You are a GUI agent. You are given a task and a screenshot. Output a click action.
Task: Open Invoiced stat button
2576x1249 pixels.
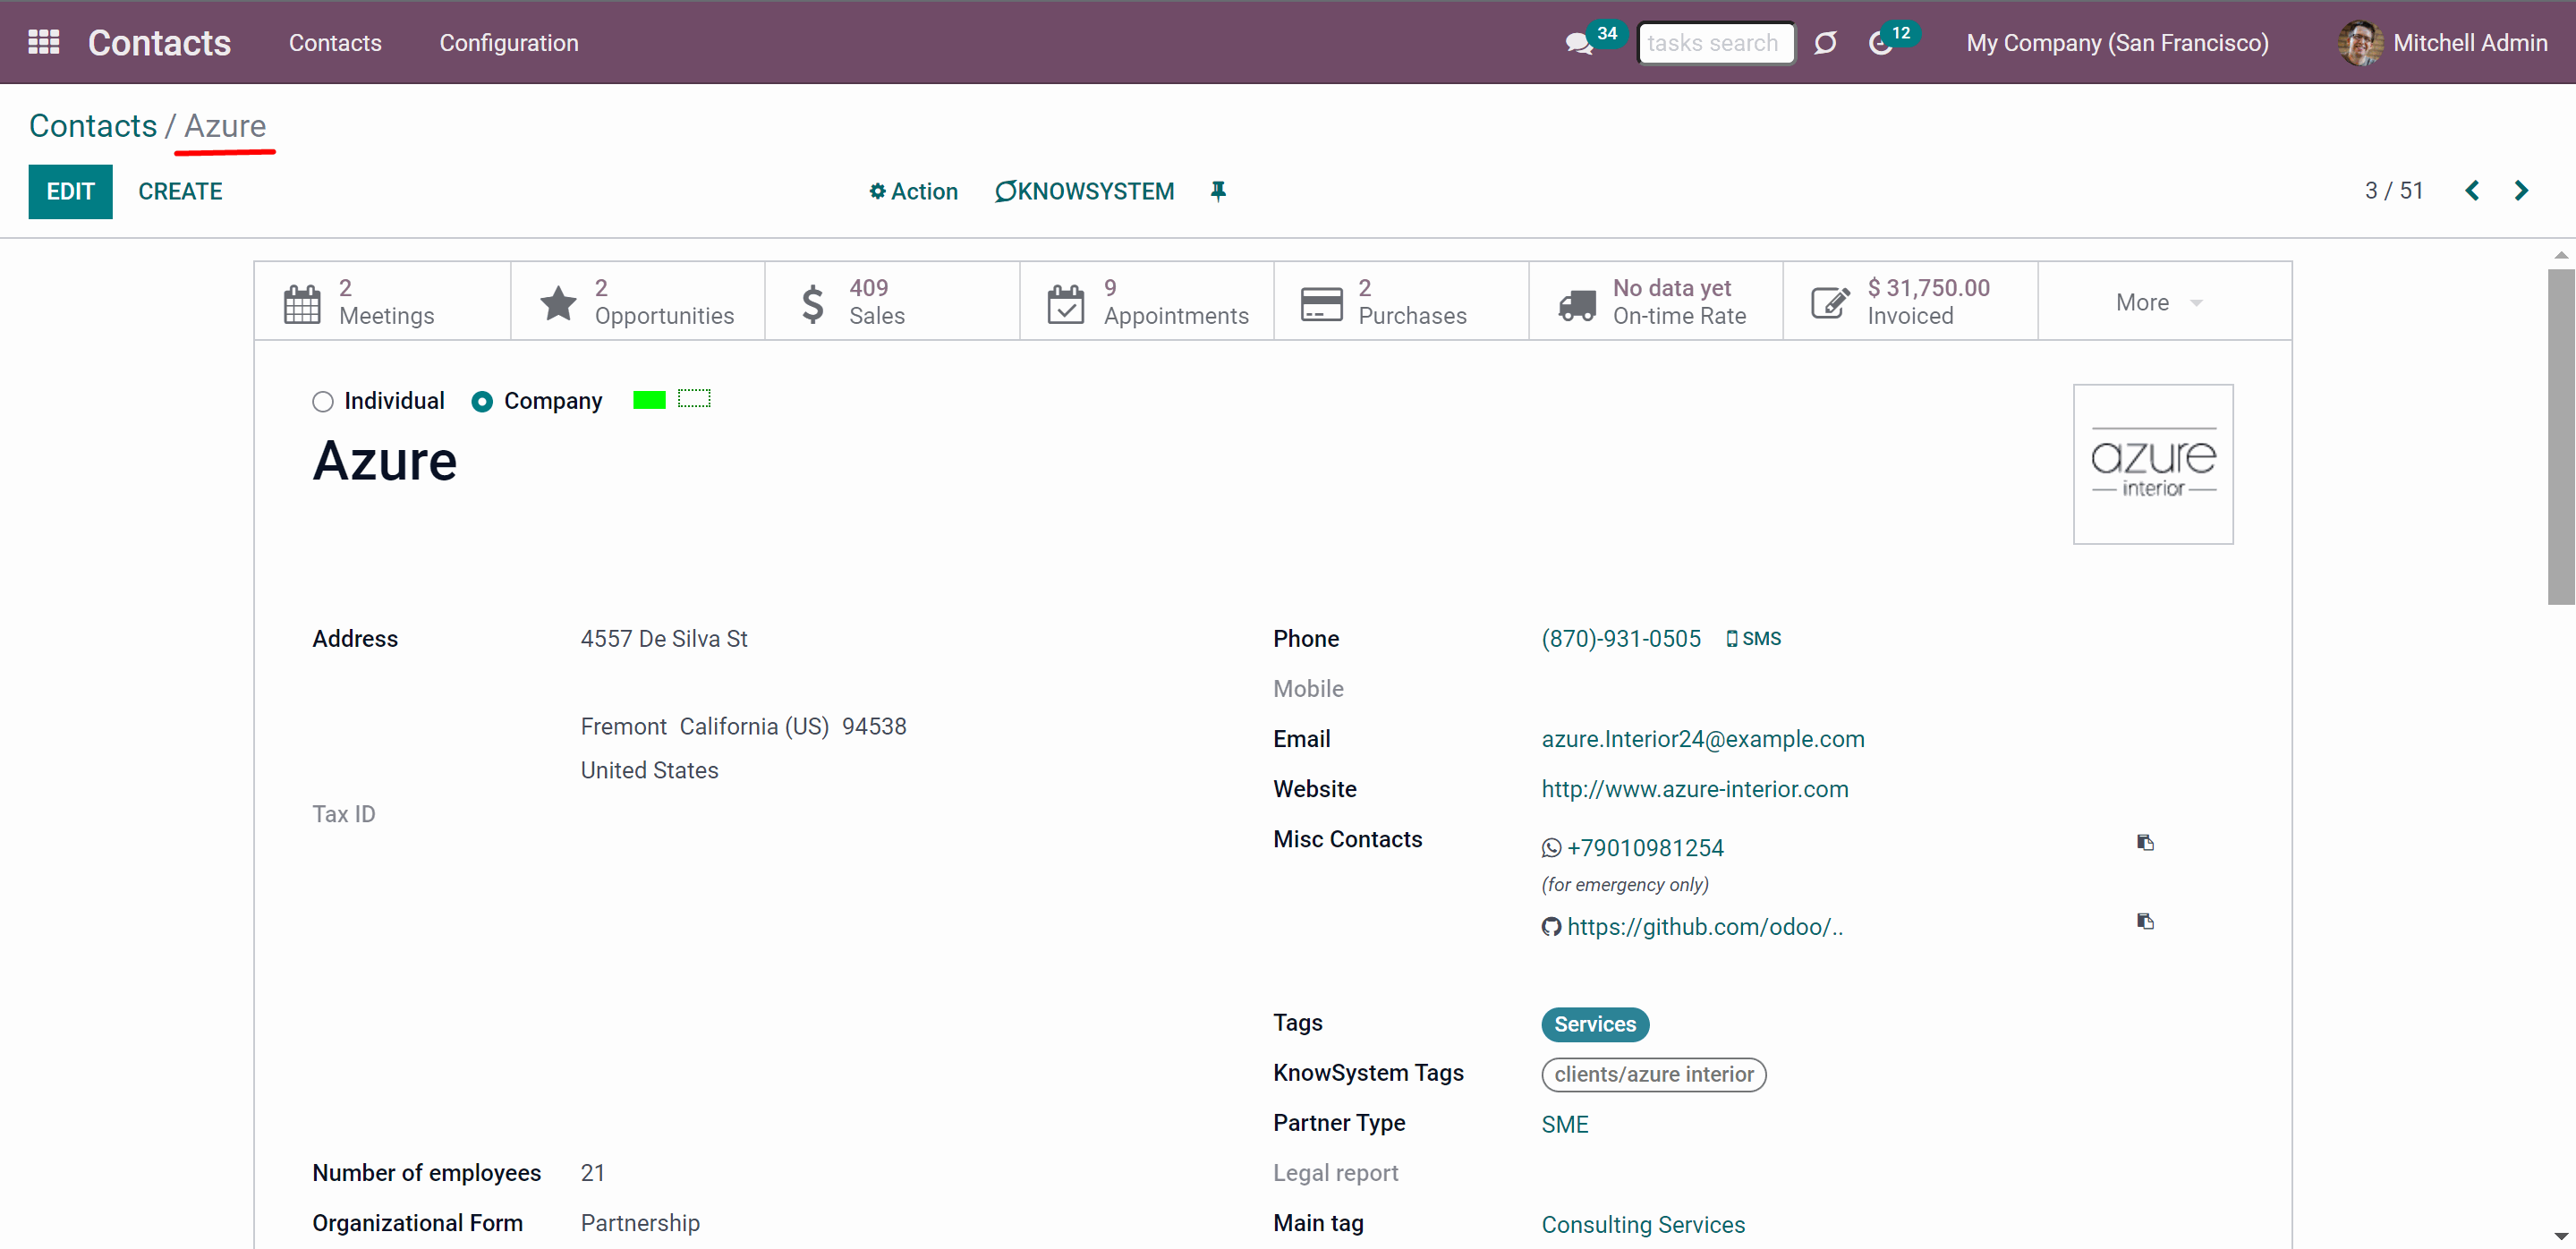(x=1911, y=302)
